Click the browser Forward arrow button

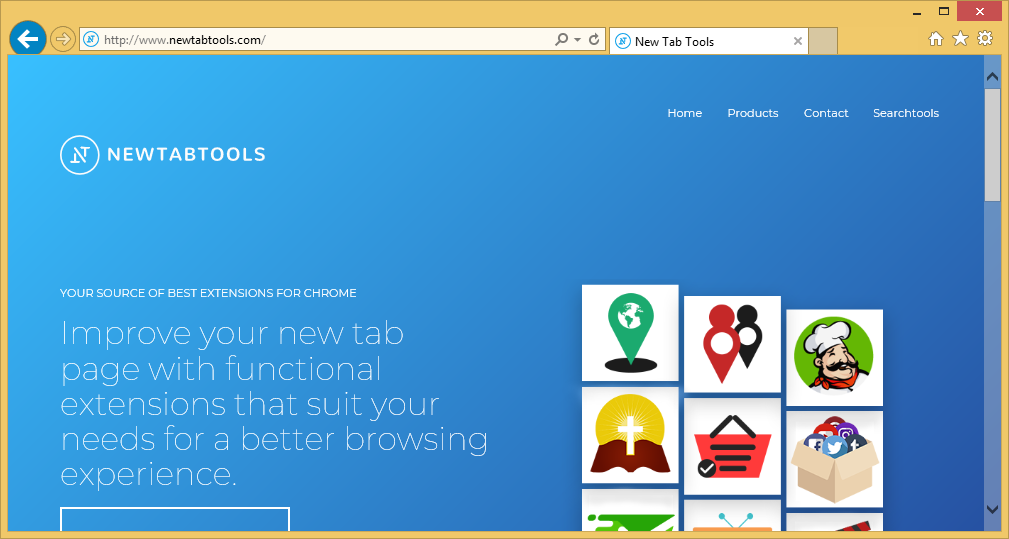(63, 40)
